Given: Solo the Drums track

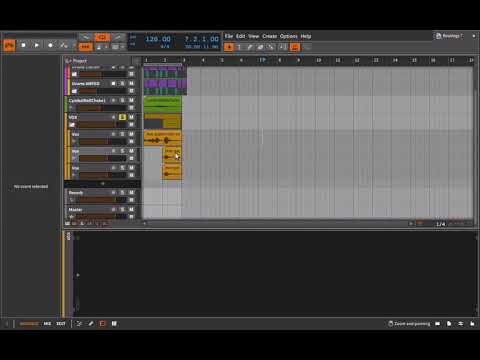Looking at the screenshot, I should (x=122, y=83).
